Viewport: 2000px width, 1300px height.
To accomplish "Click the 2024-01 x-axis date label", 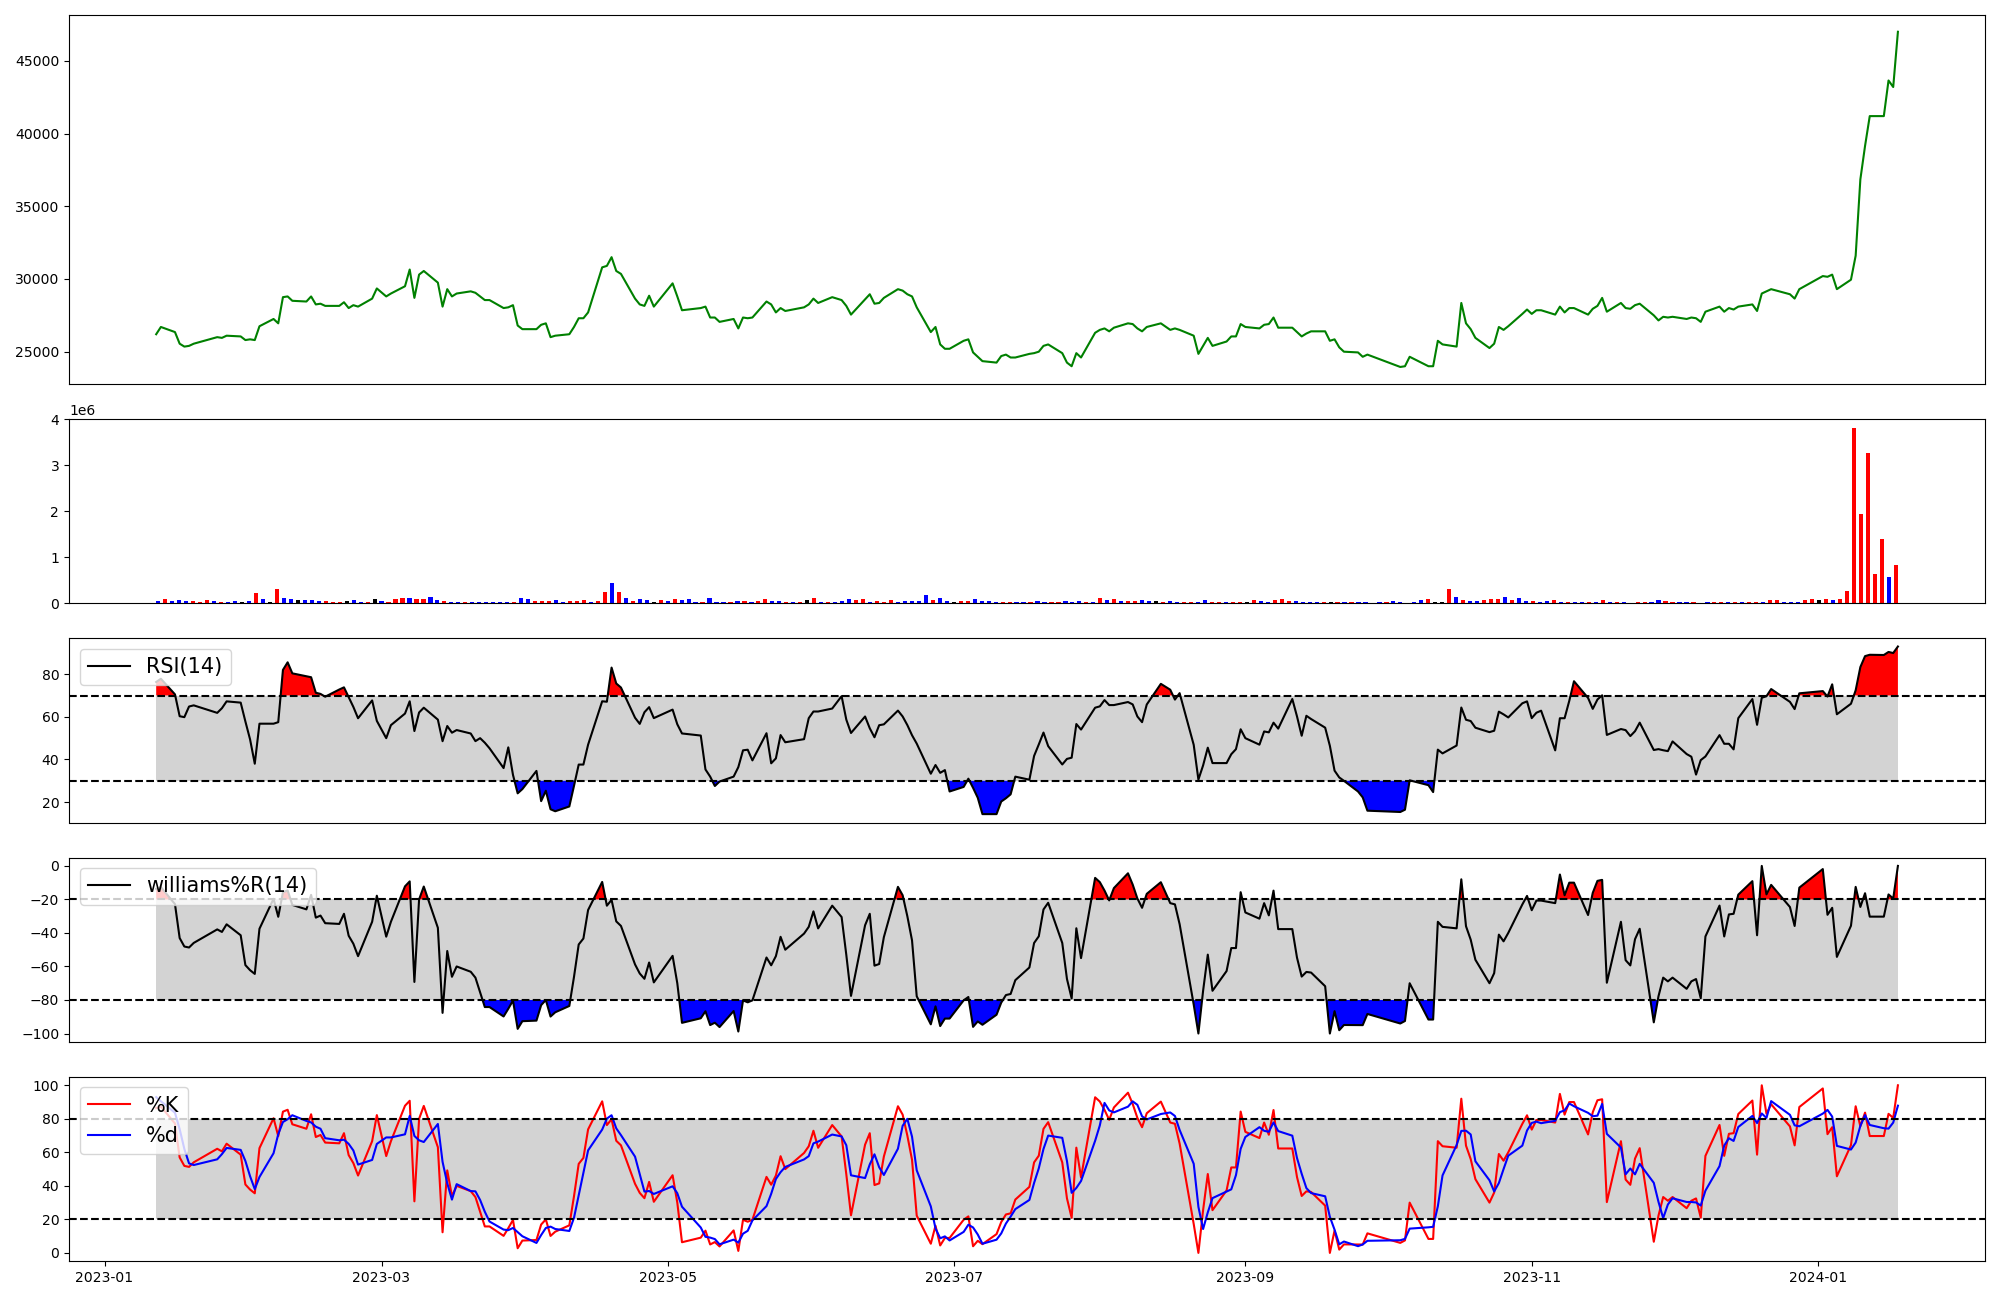I will [1817, 1277].
